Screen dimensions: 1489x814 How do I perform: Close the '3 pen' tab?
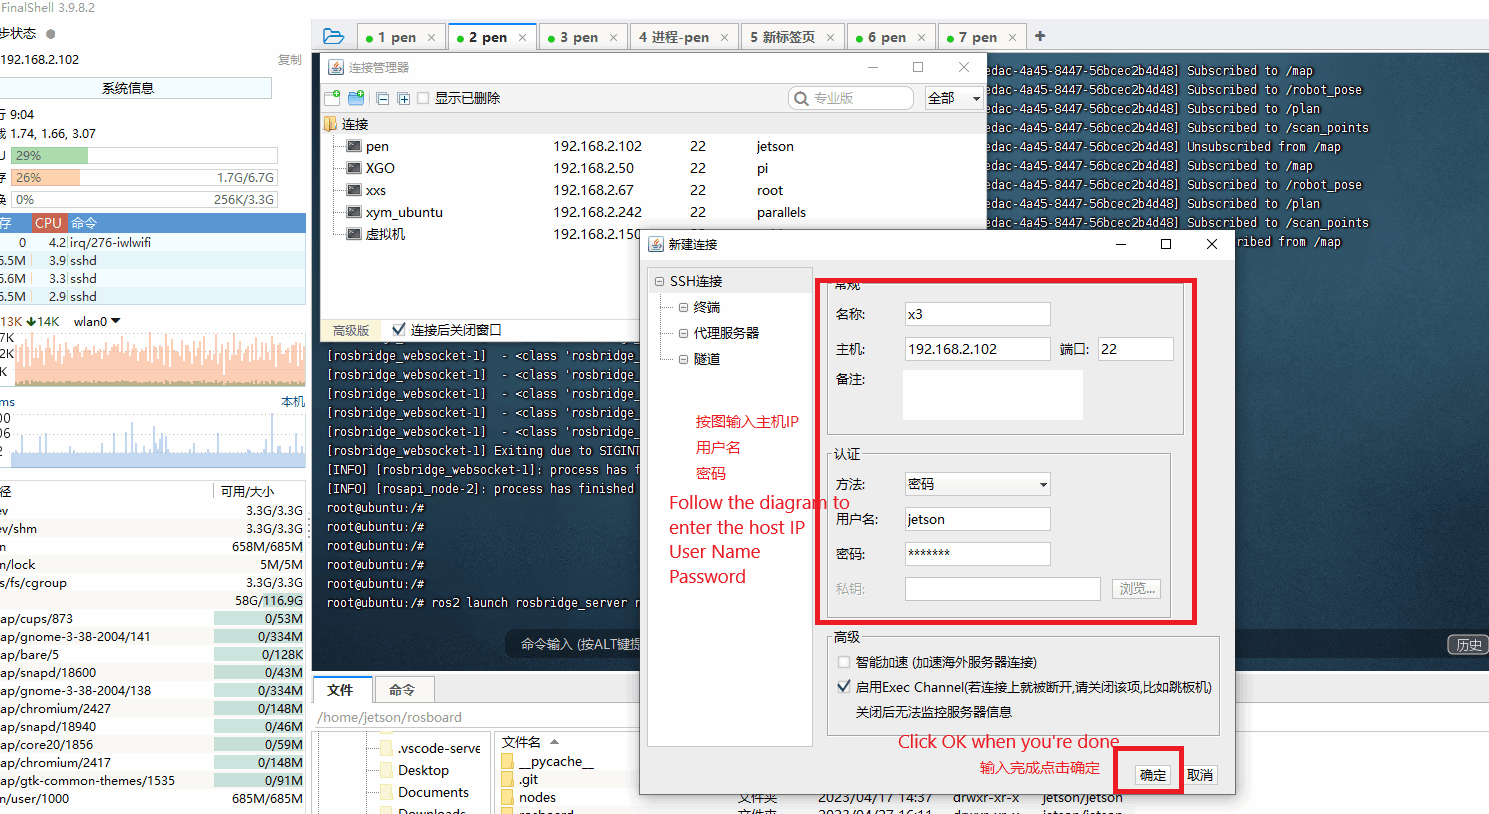coord(614,38)
